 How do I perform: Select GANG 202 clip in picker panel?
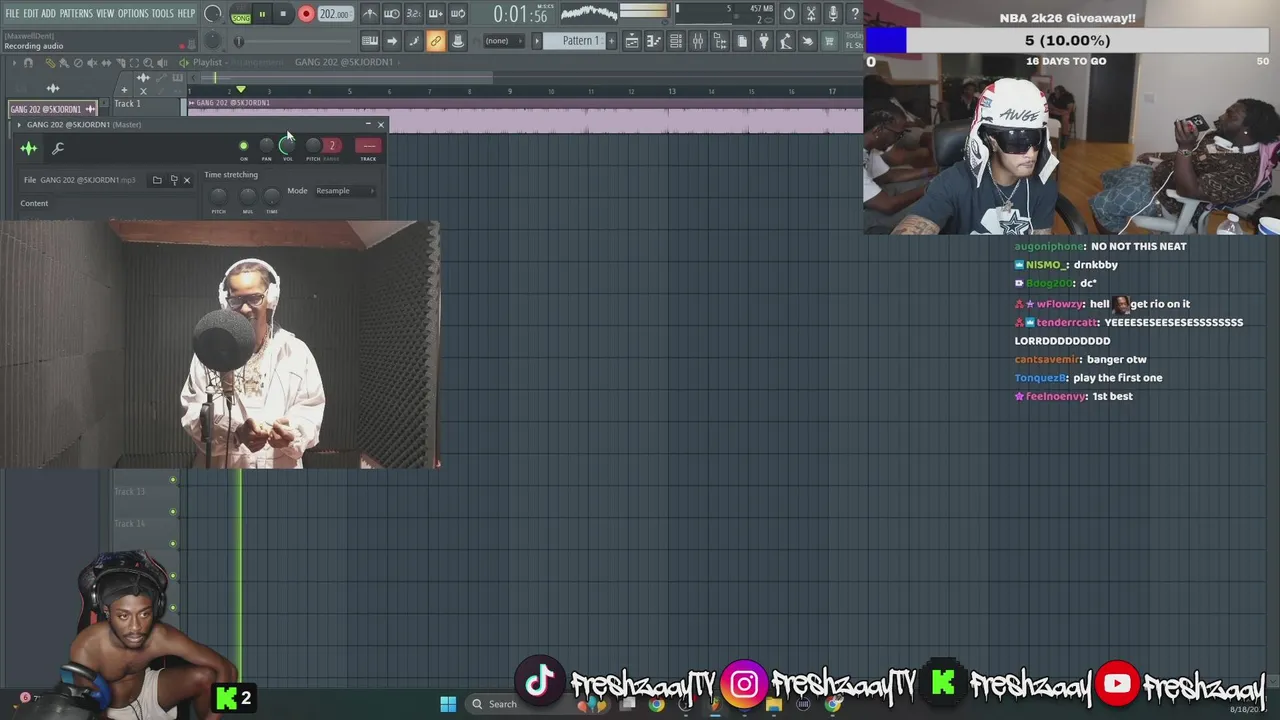[x=53, y=109]
